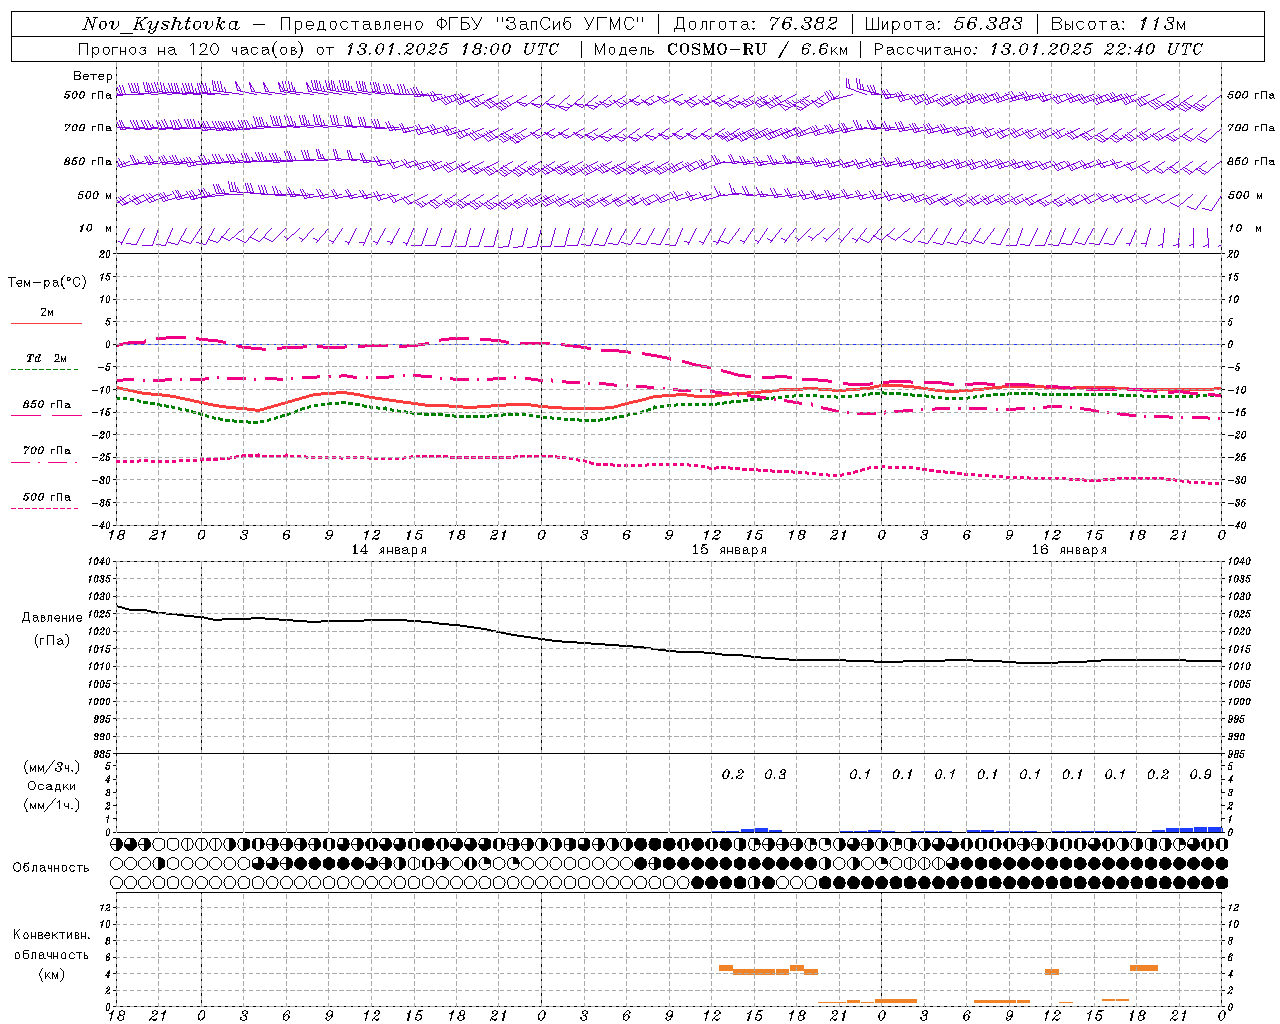
Task: Click the '2м' temperature legend entry
Action: 47,313
